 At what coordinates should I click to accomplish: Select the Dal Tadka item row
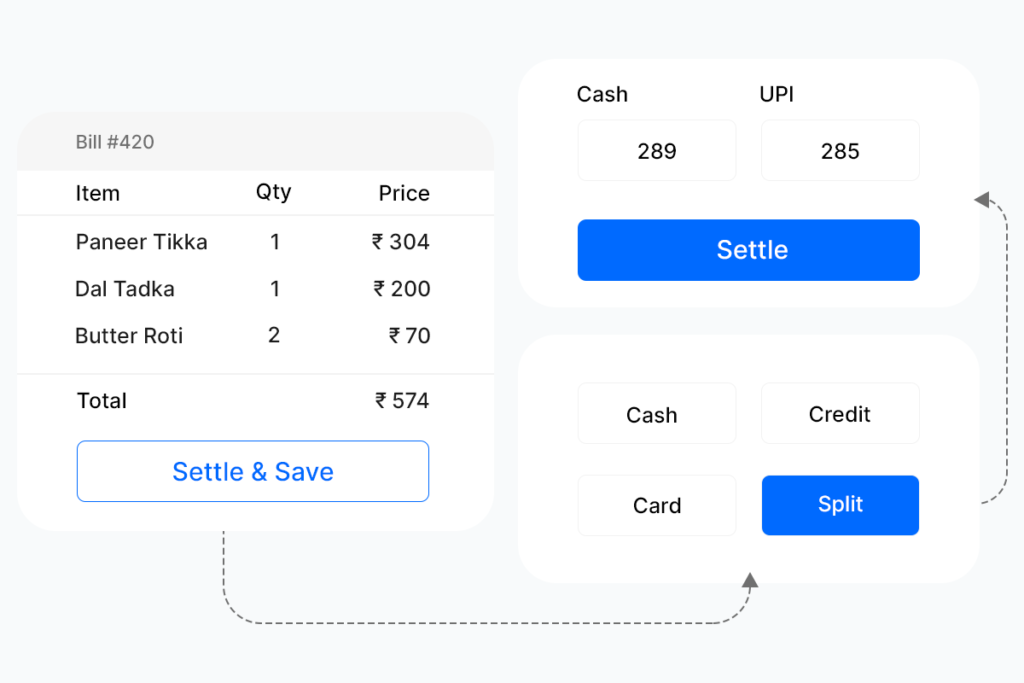(x=253, y=289)
